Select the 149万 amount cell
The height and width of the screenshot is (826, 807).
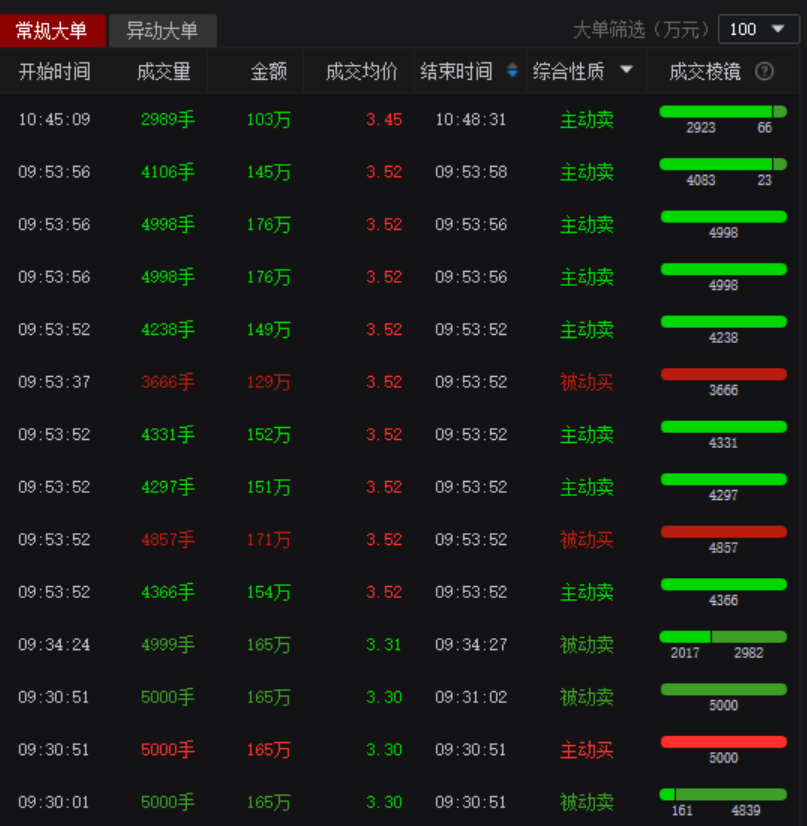(x=269, y=330)
